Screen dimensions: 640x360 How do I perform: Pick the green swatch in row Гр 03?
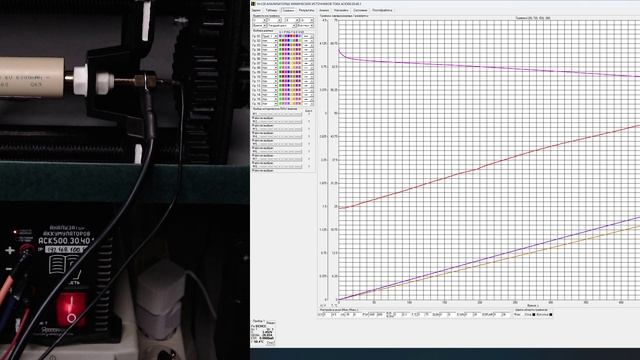tap(280, 45)
